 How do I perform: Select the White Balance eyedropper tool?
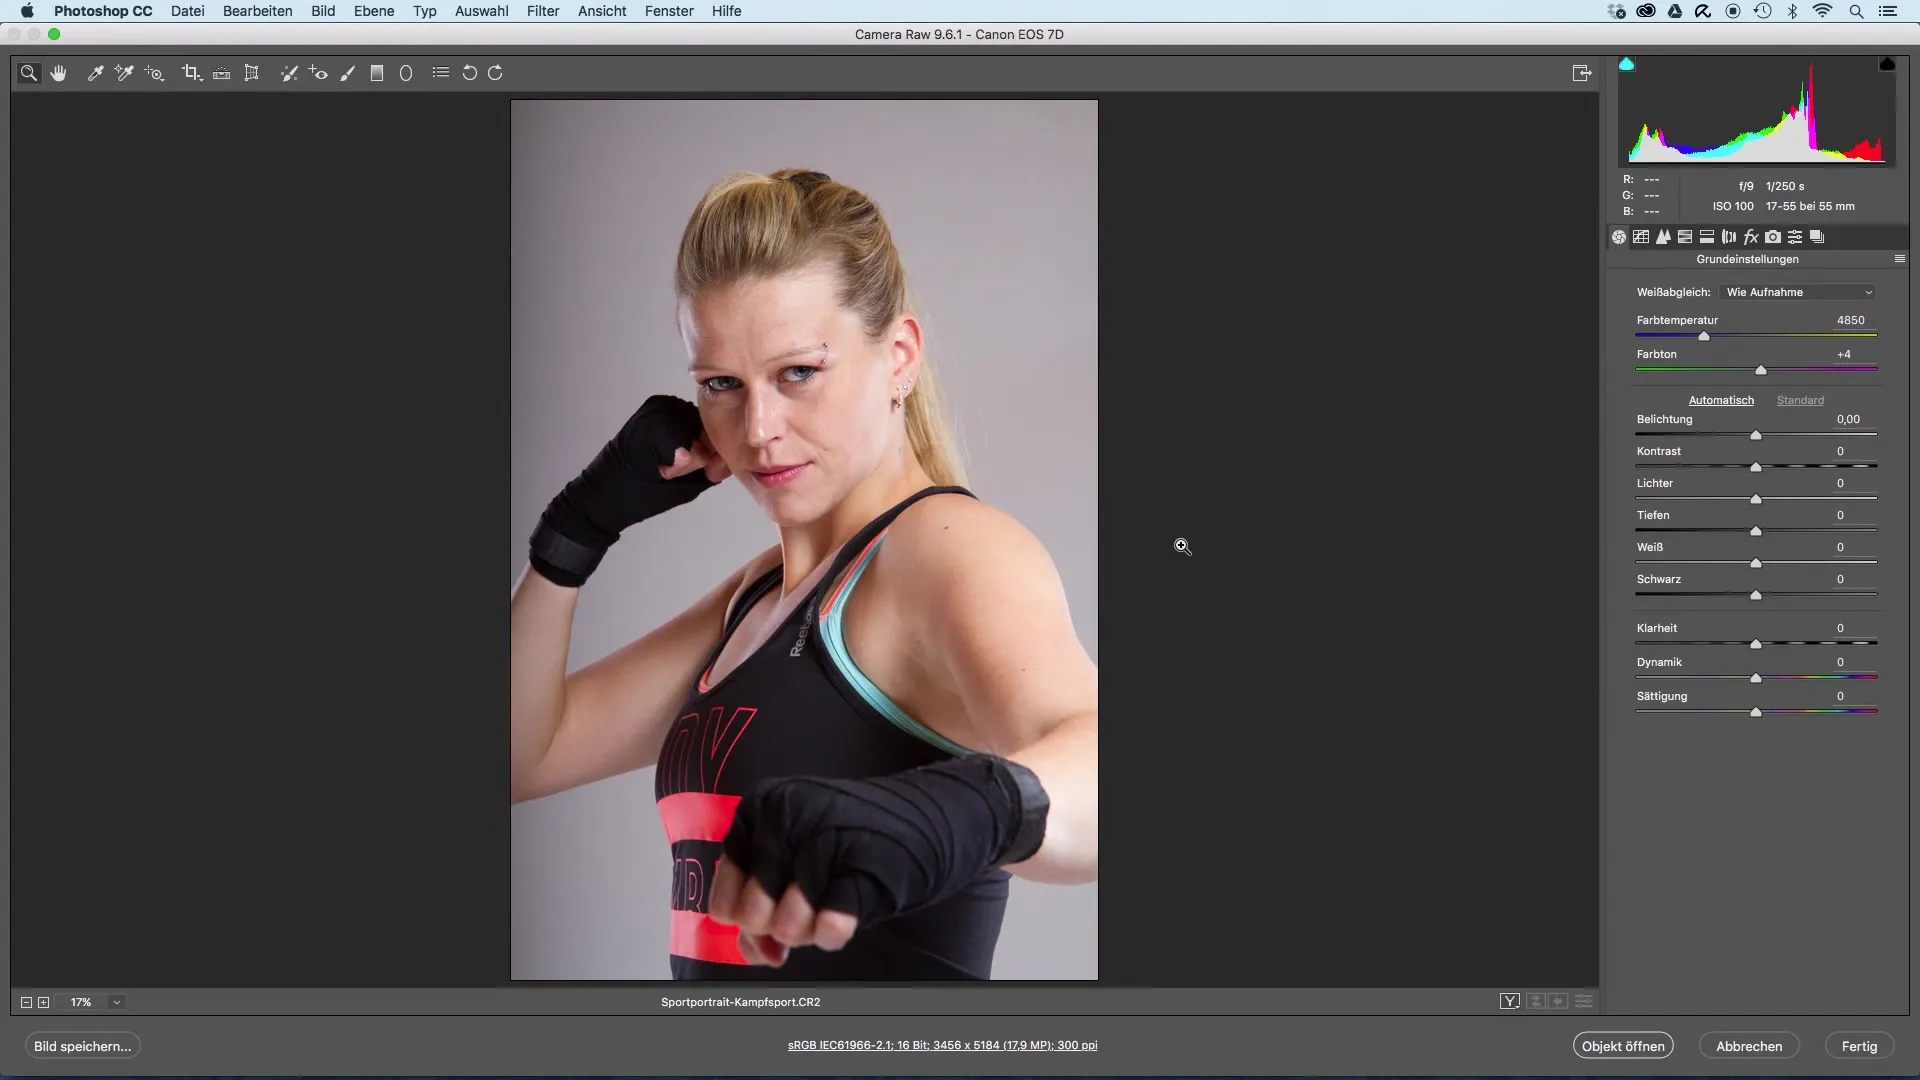tap(95, 73)
